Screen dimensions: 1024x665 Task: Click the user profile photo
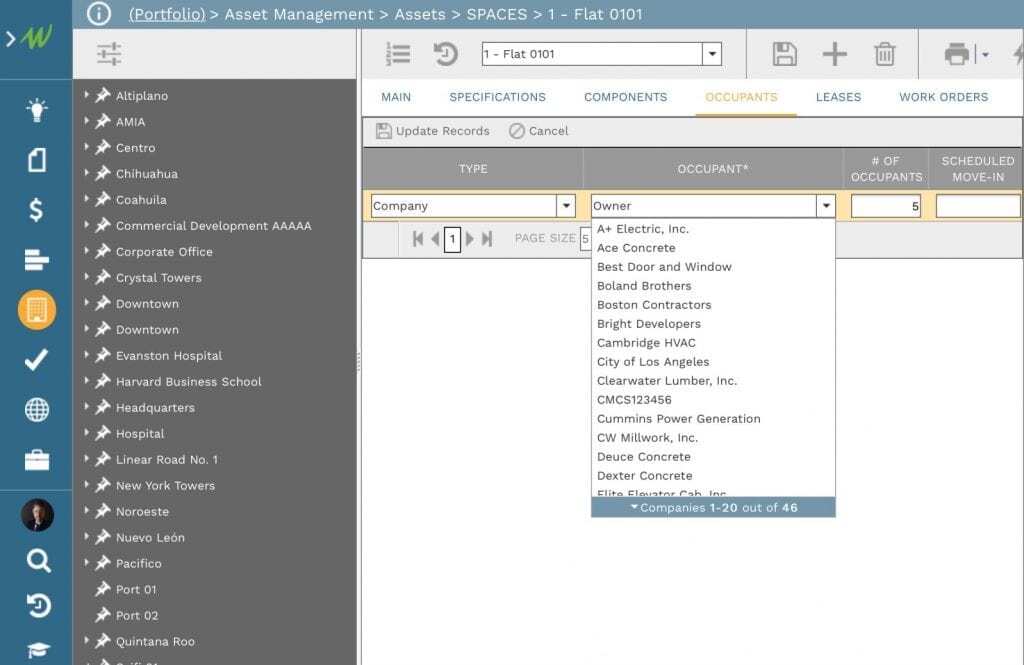[37, 515]
